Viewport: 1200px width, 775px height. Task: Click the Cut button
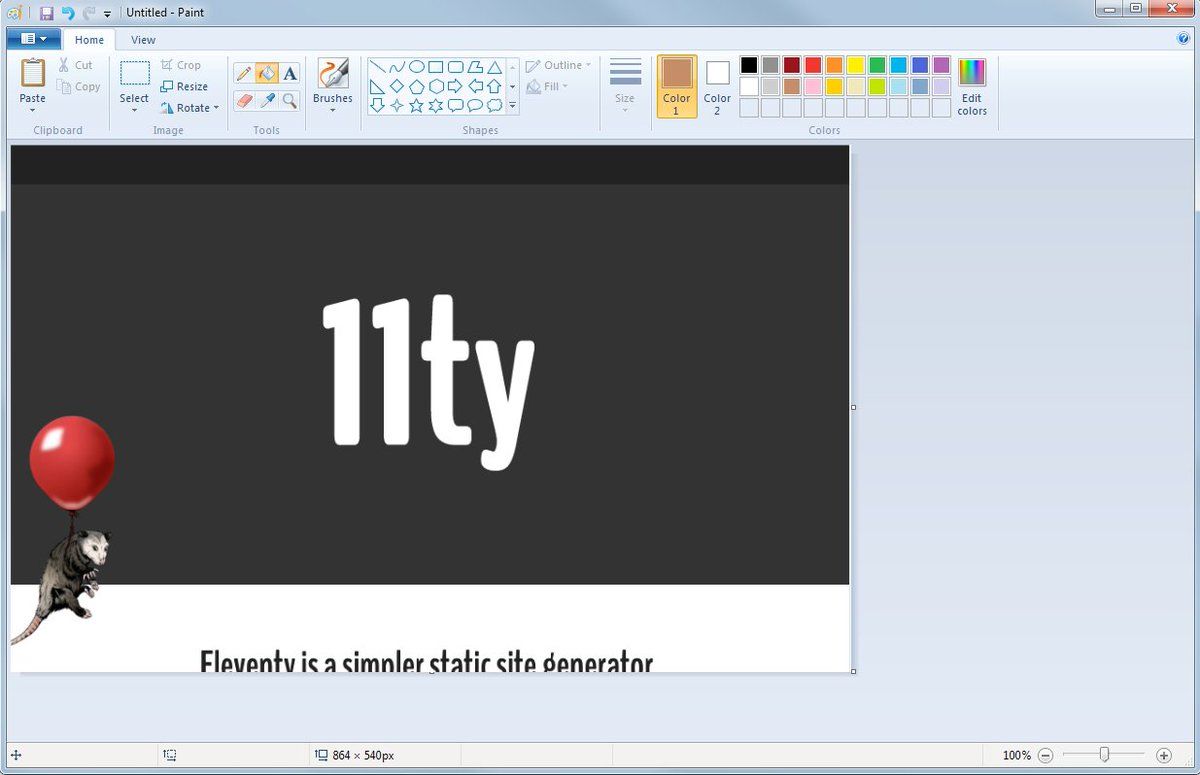tap(75, 65)
